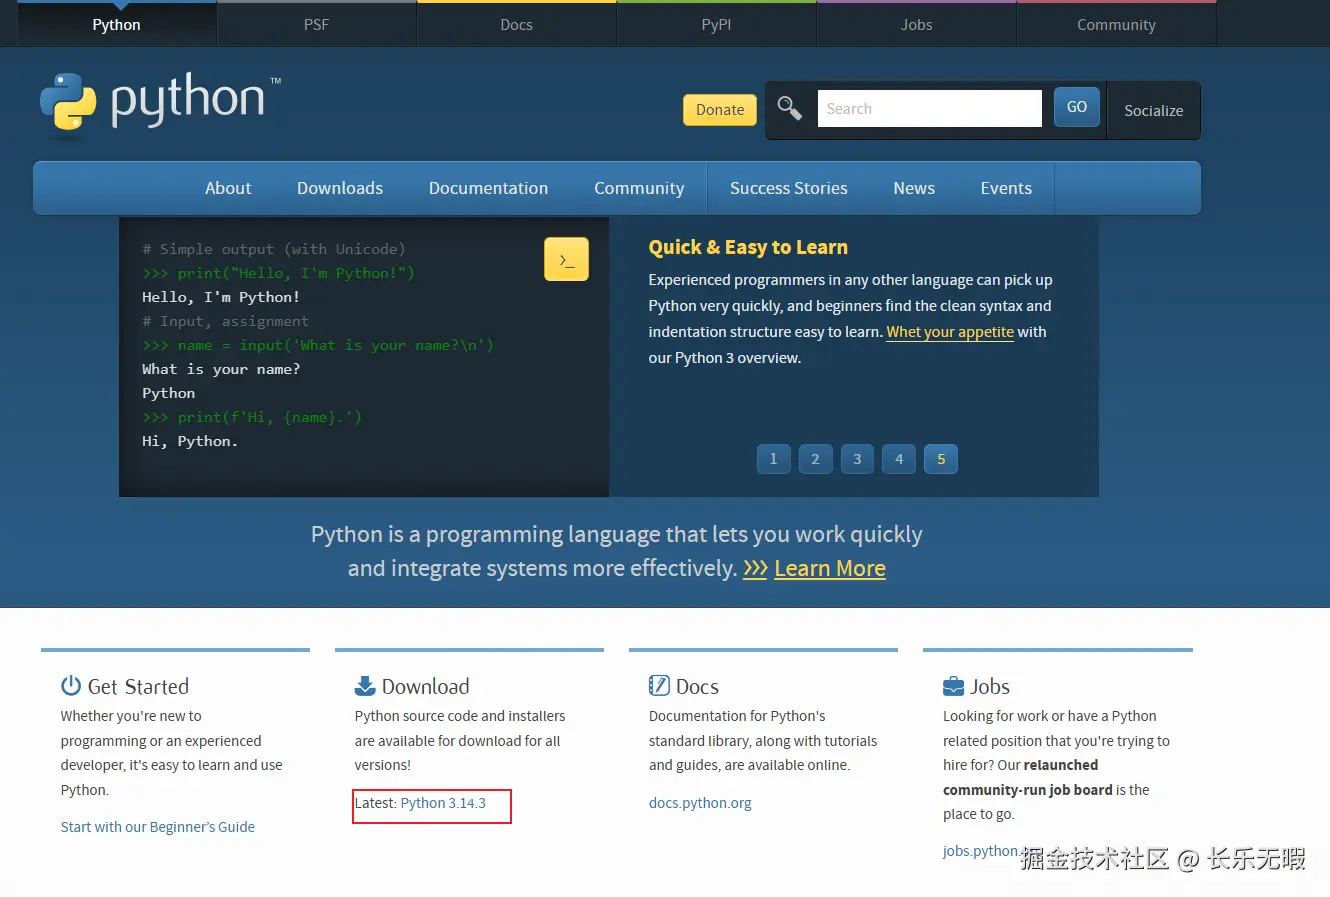Viewport: 1330px width, 897px height.
Task: Switch to the Python top tab
Action: pyautogui.click(x=117, y=24)
